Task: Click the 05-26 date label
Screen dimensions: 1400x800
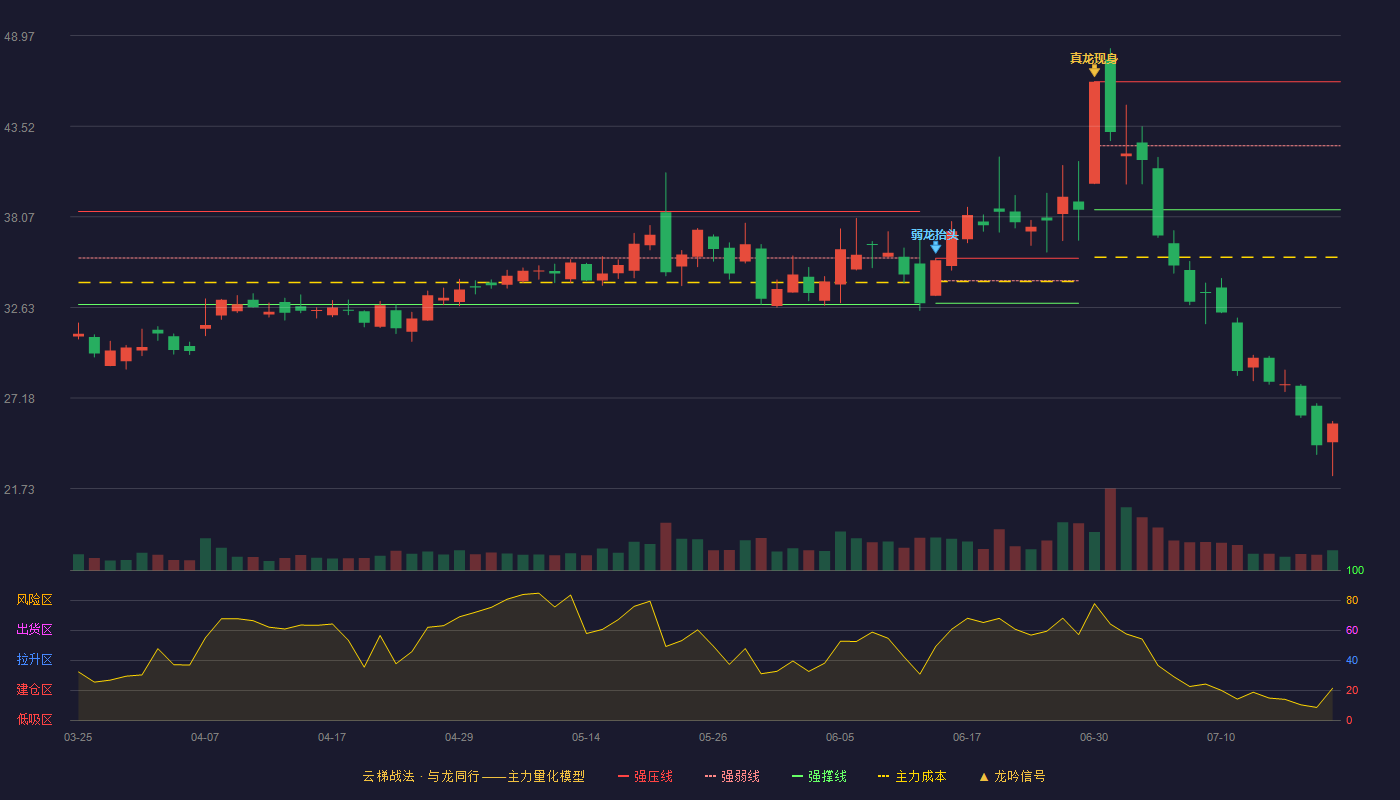Action: click(713, 737)
